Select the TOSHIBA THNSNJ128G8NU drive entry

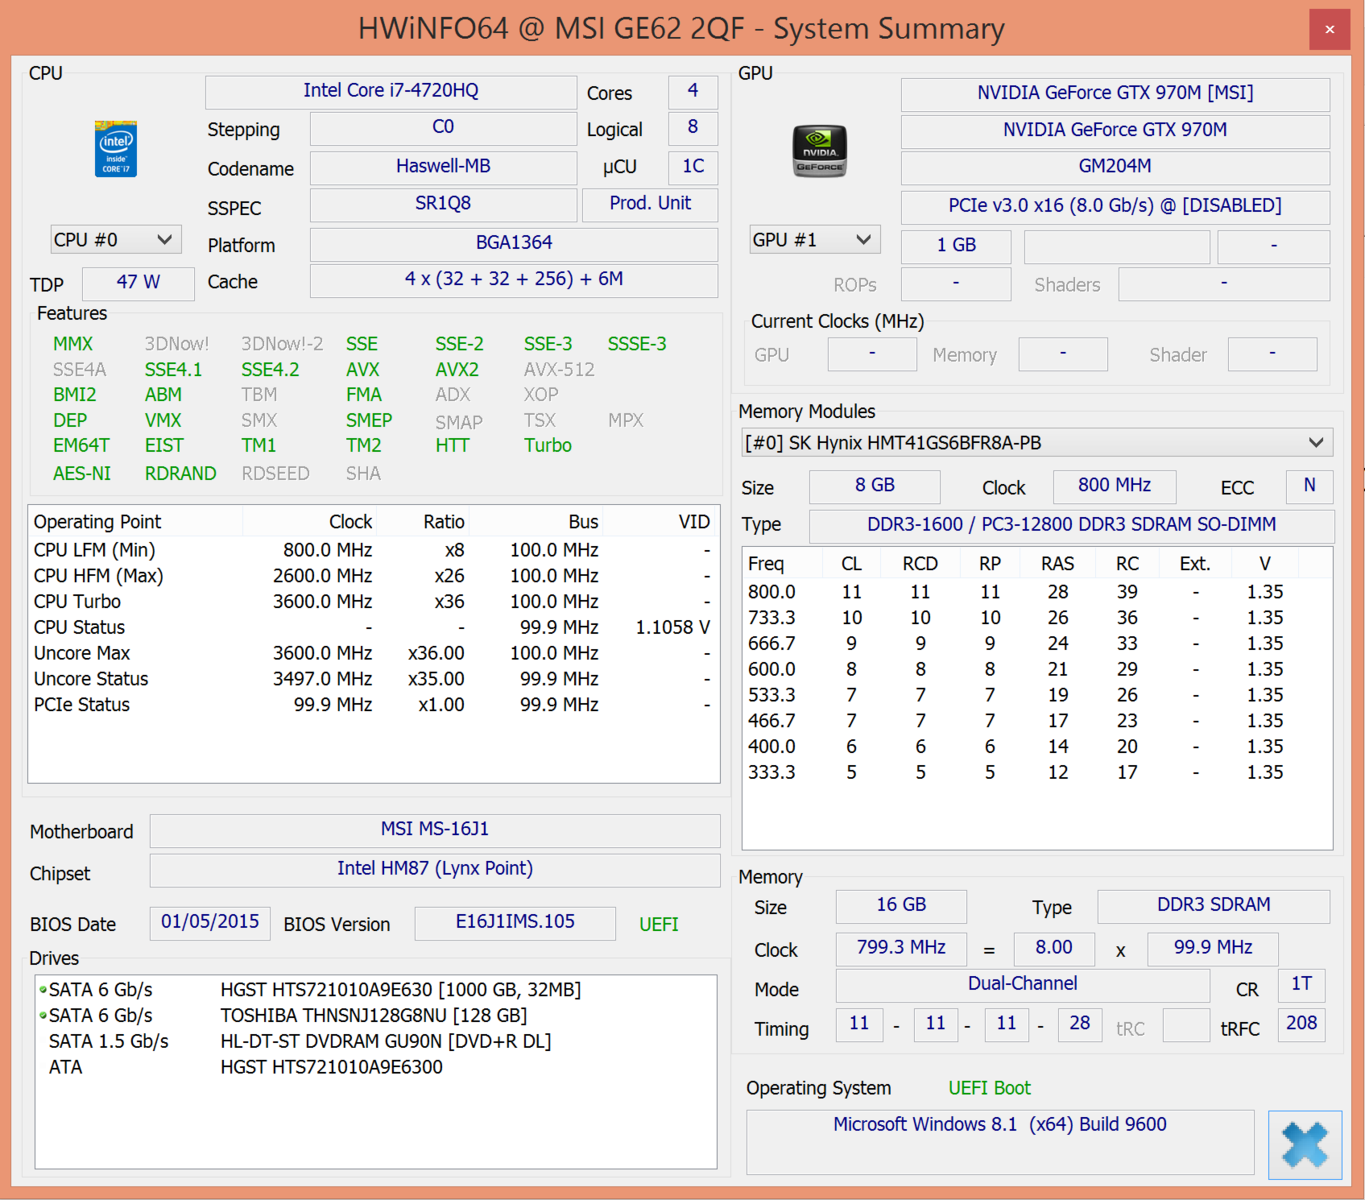pos(374,1015)
